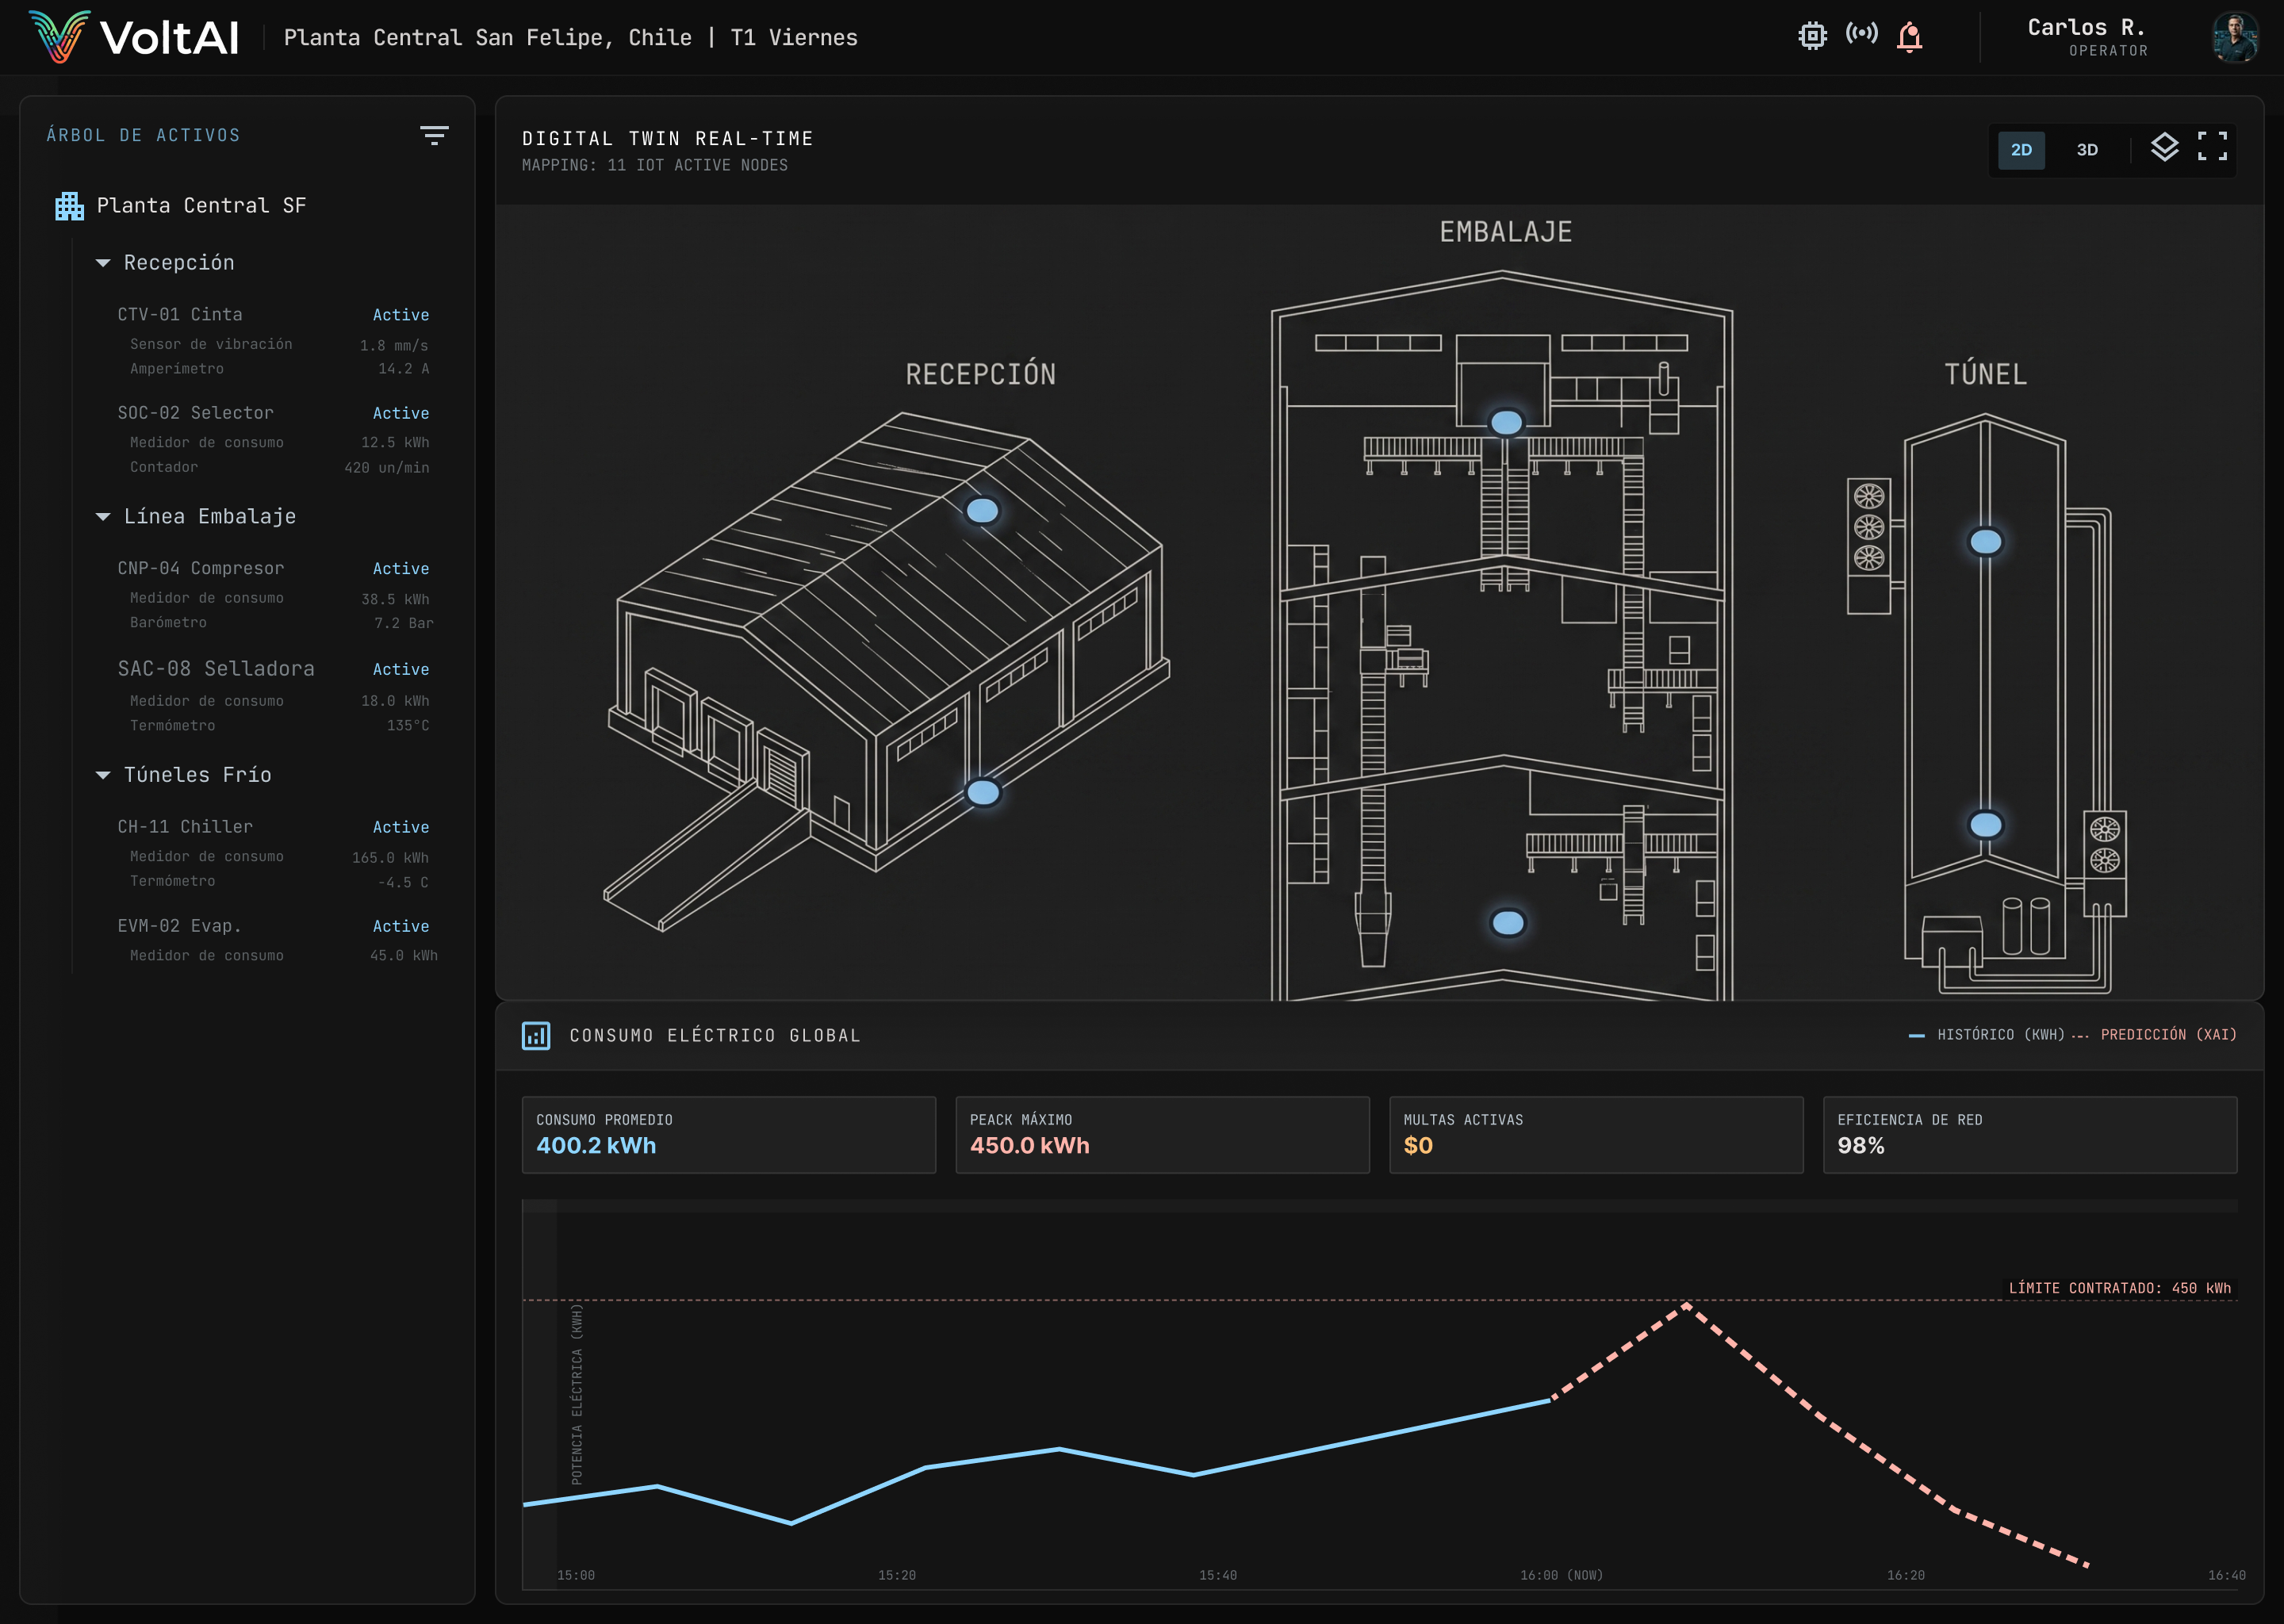Click the prediction peak on the chart
This screenshot has height=1624, width=2284.
(x=1686, y=1305)
